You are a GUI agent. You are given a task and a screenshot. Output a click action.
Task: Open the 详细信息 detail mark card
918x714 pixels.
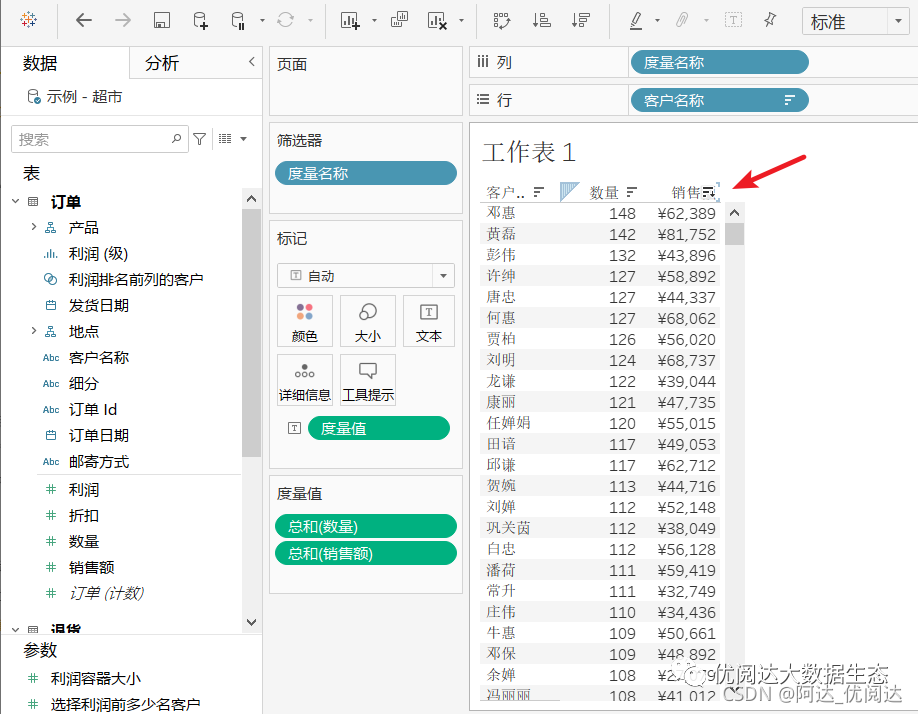[304, 380]
